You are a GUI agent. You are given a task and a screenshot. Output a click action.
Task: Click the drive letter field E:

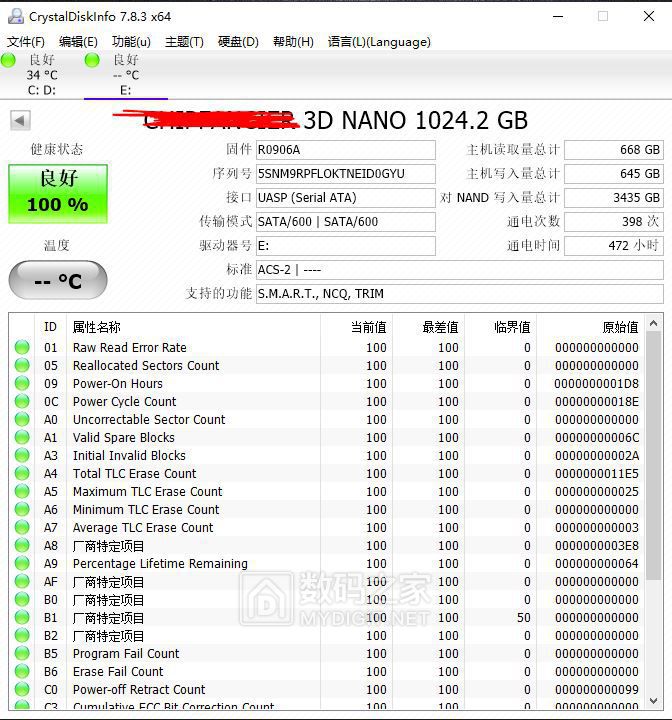point(345,246)
